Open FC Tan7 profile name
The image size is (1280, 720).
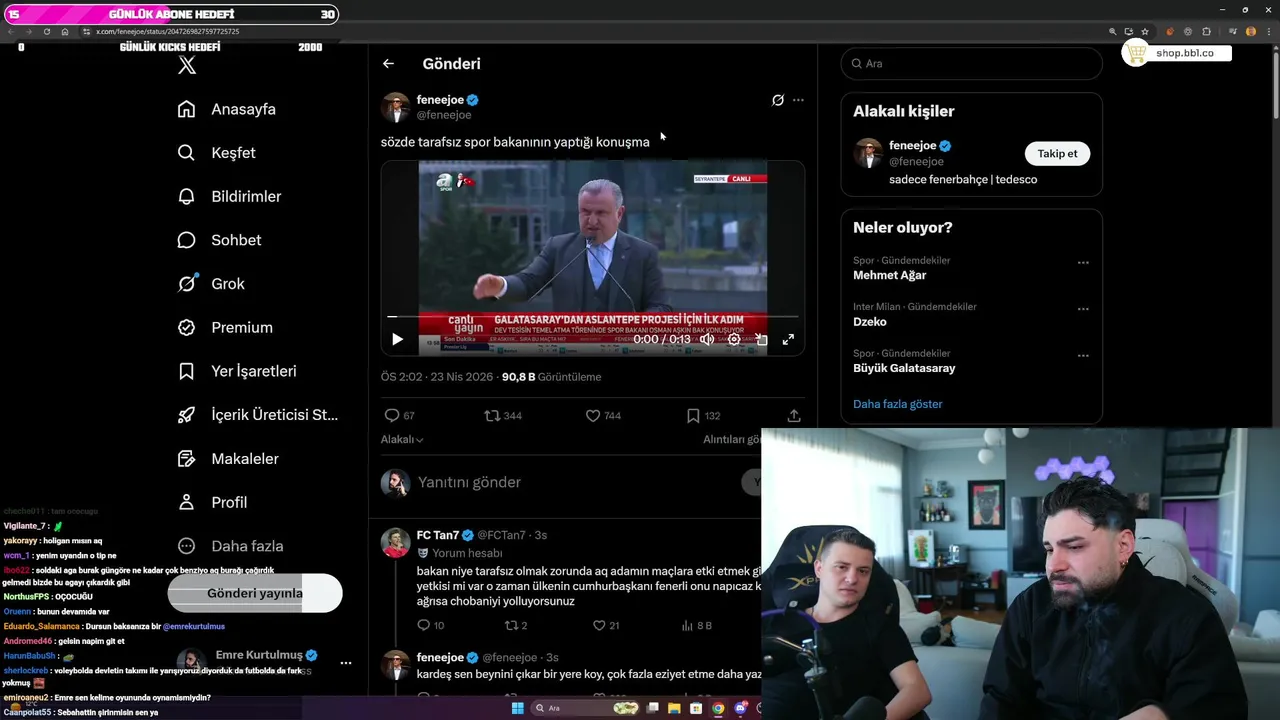pyautogui.click(x=438, y=535)
